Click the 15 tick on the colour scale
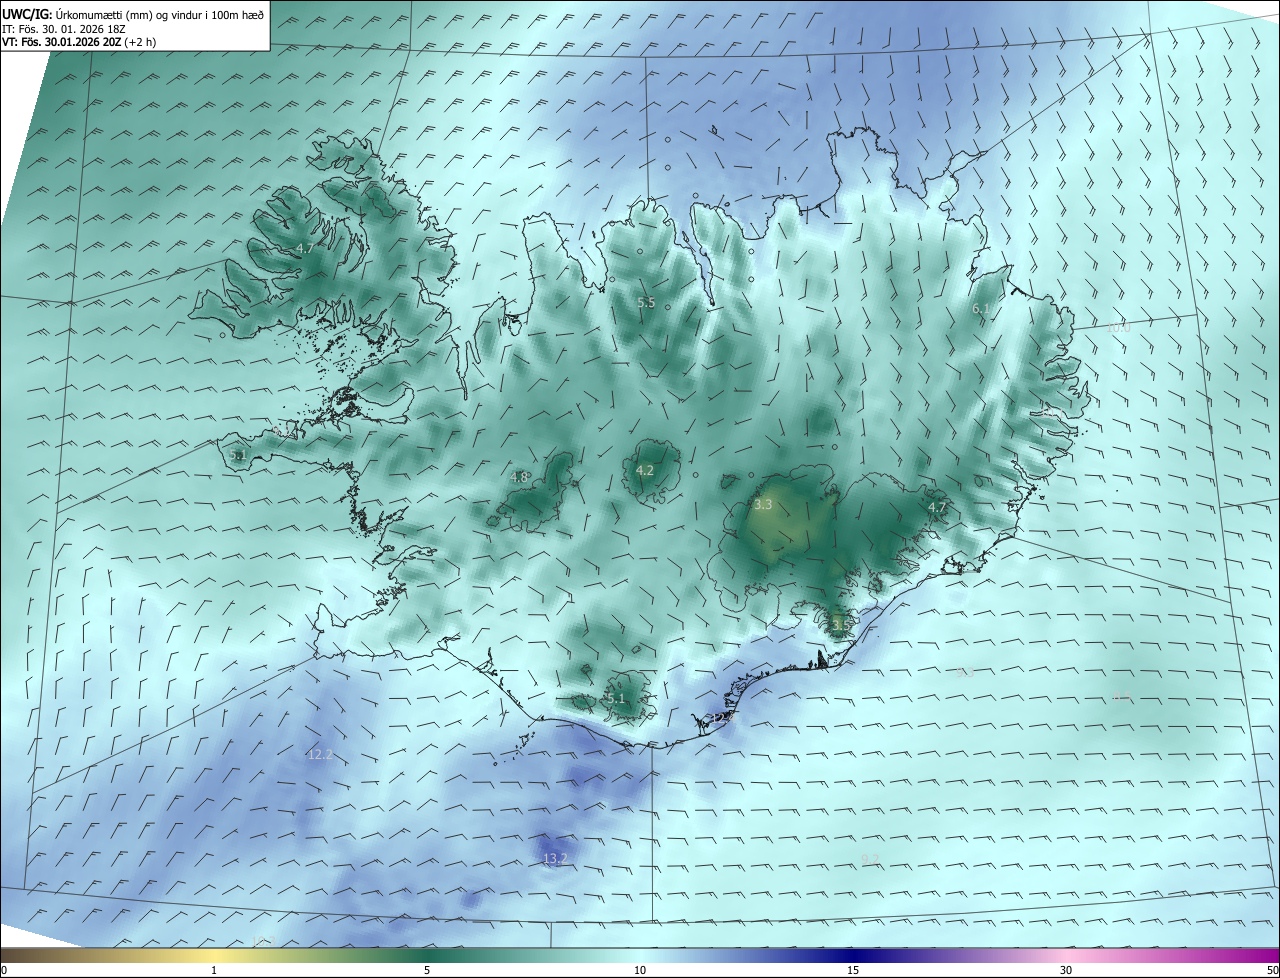This screenshot has height=978, width=1280. coord(853,970)
